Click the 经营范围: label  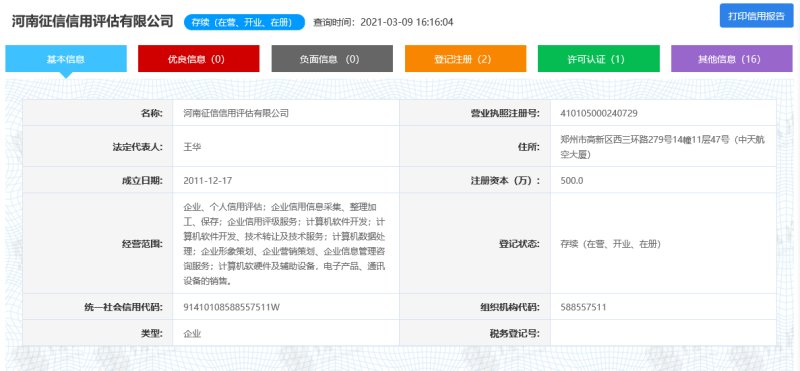[142, 244]
